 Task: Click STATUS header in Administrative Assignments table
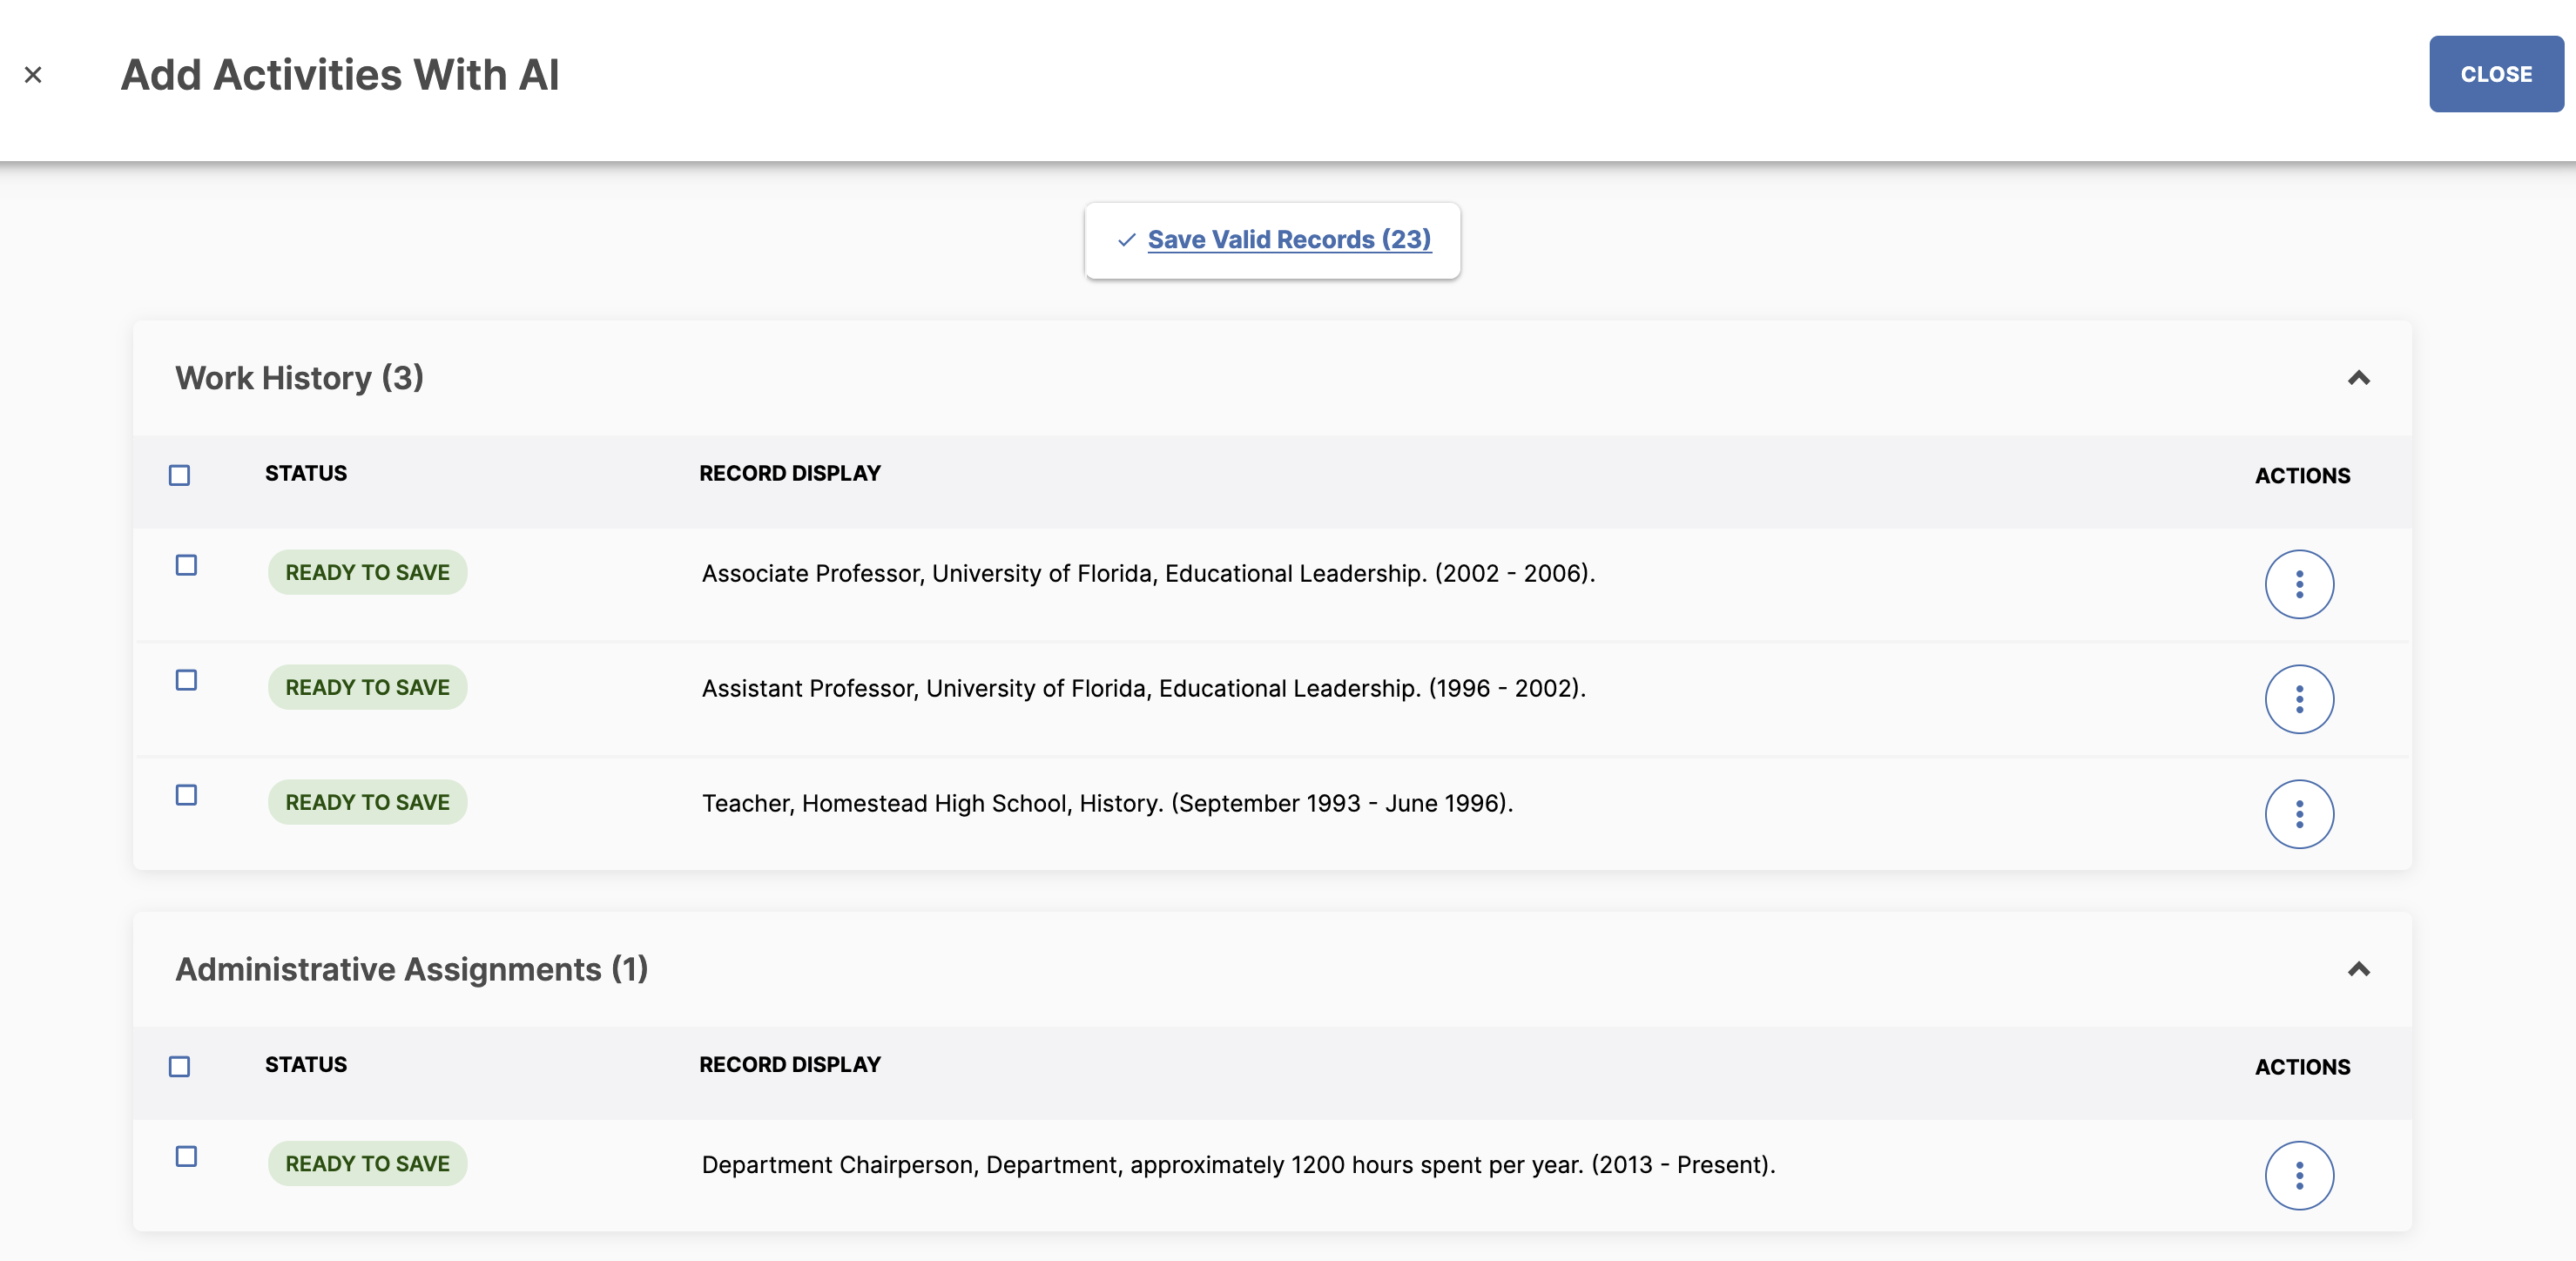tap(306, 1065)
